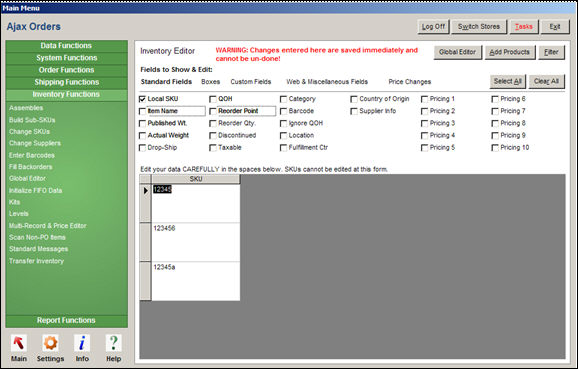Check the Discontinued checkbox
This screenshot has width=578, height=369.
(213, 136)
